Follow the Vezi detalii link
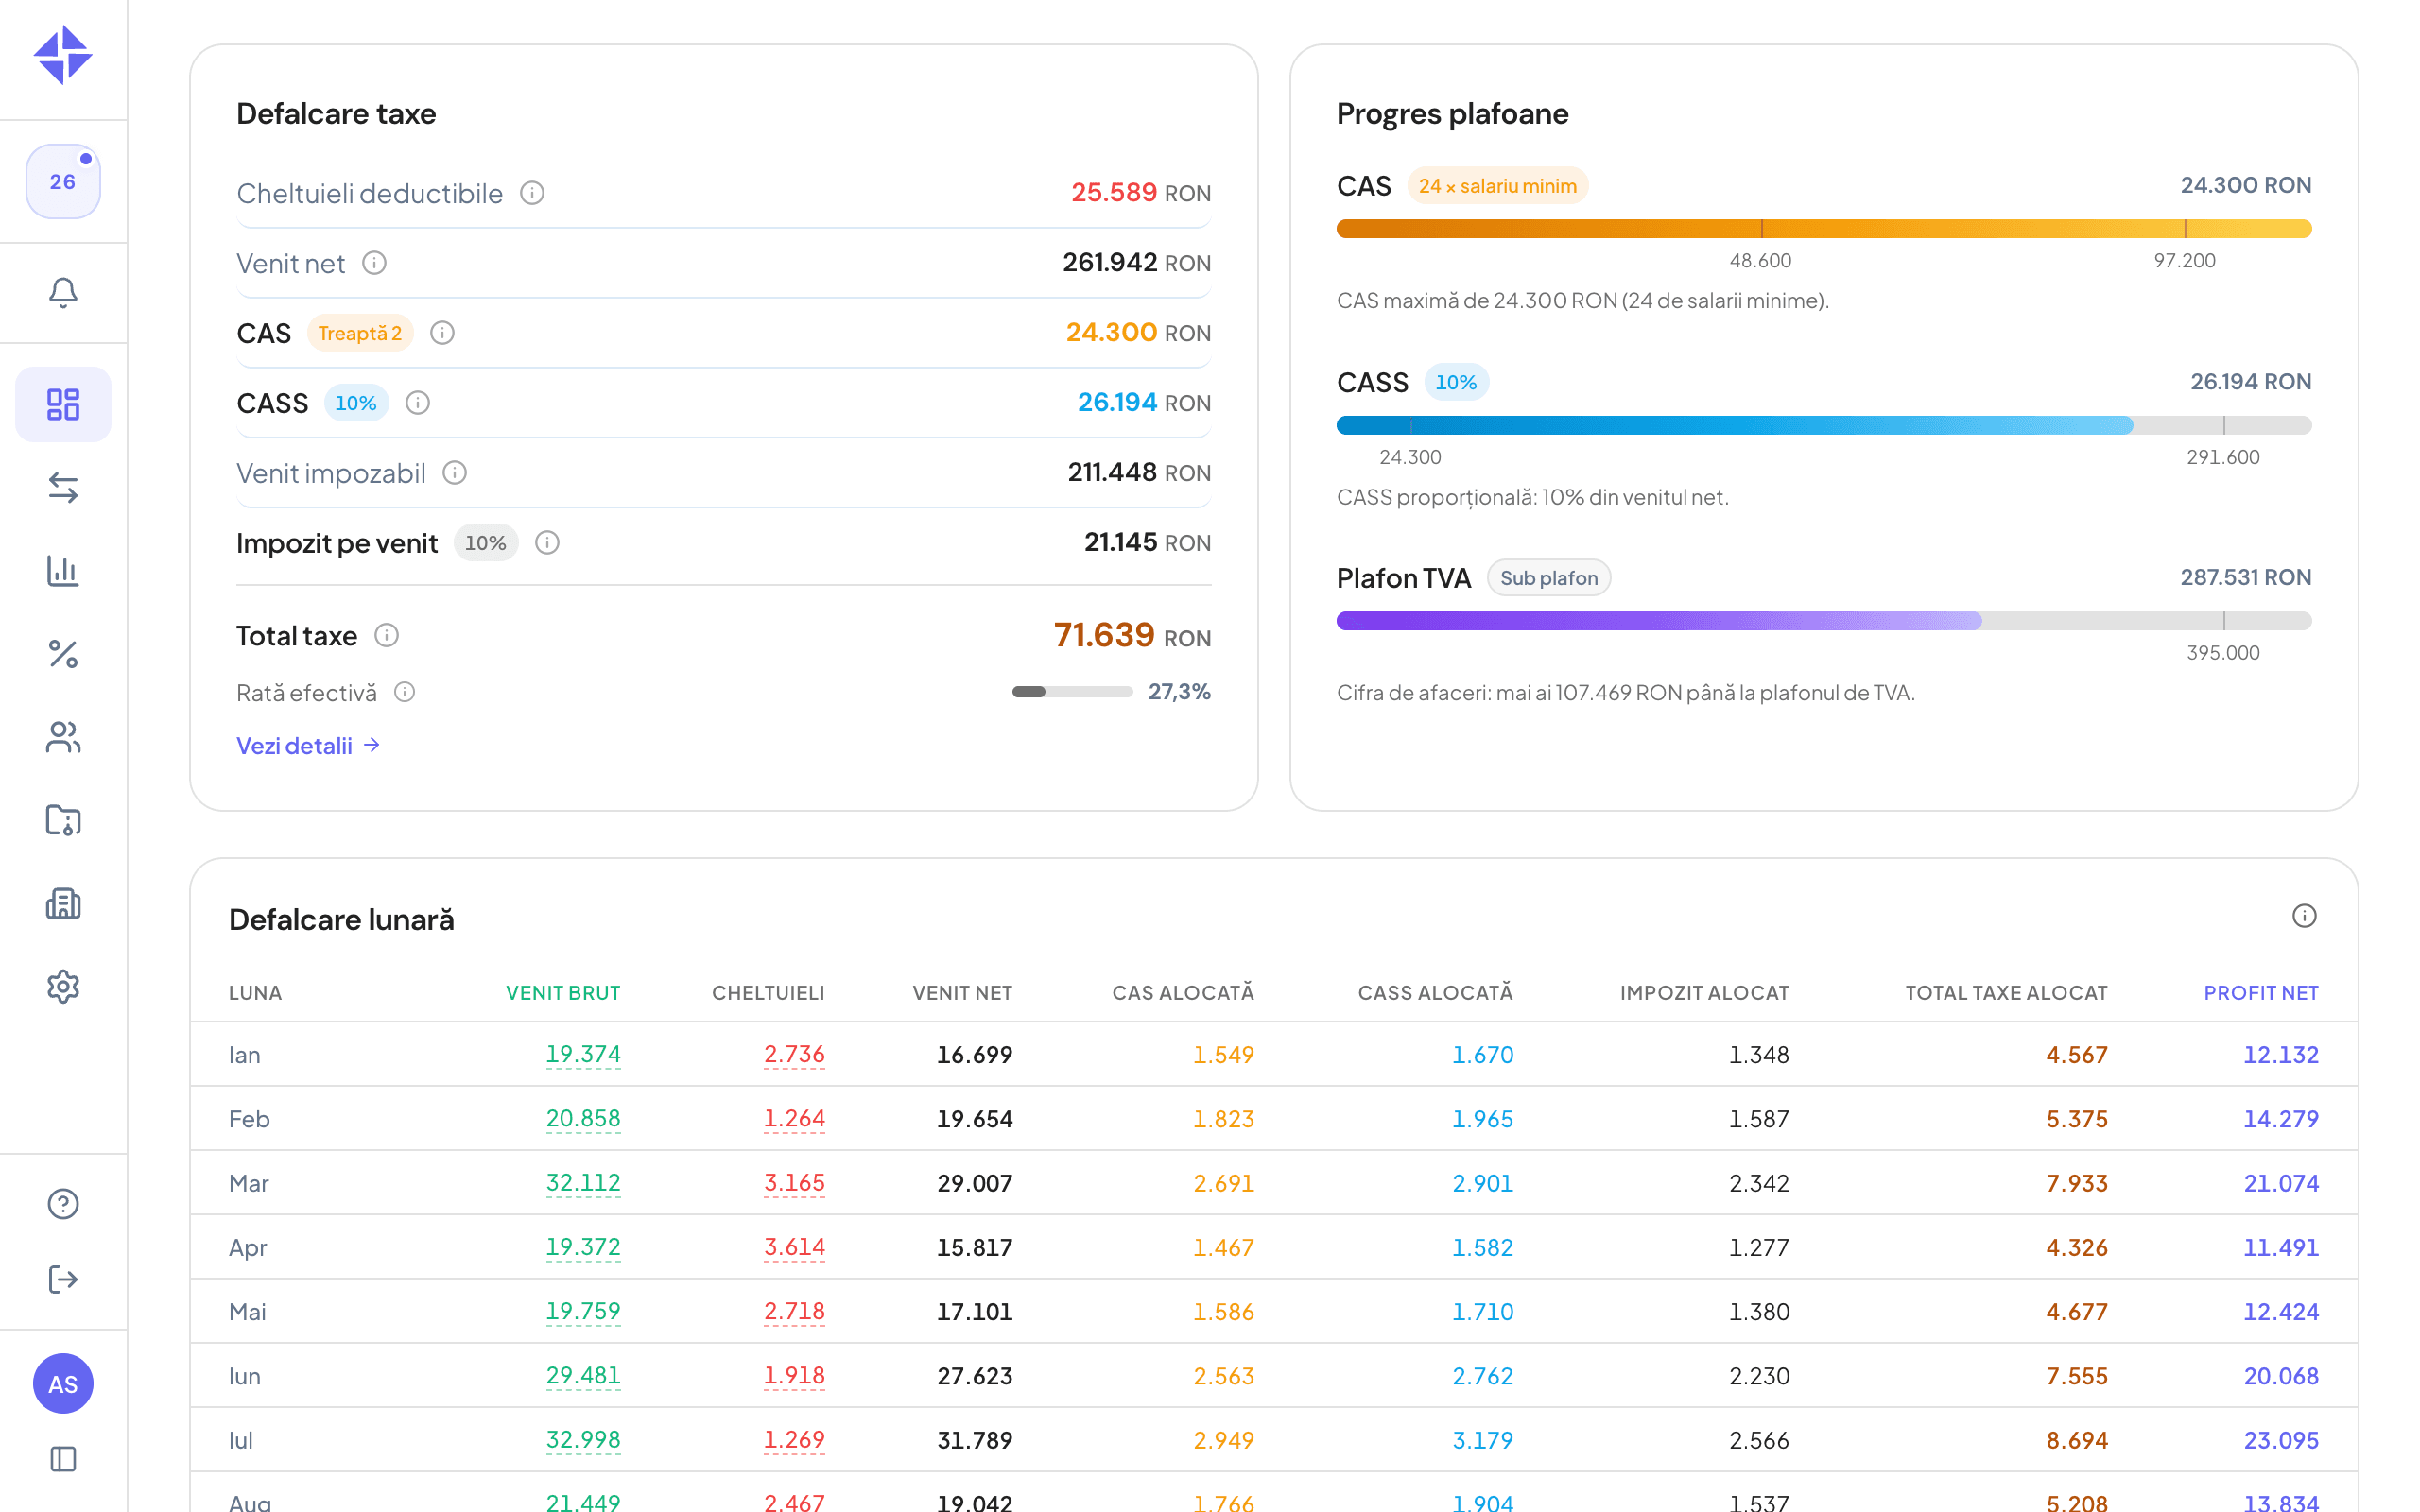The width and height of the screenshot is (2420, 1512). point(308,745)
